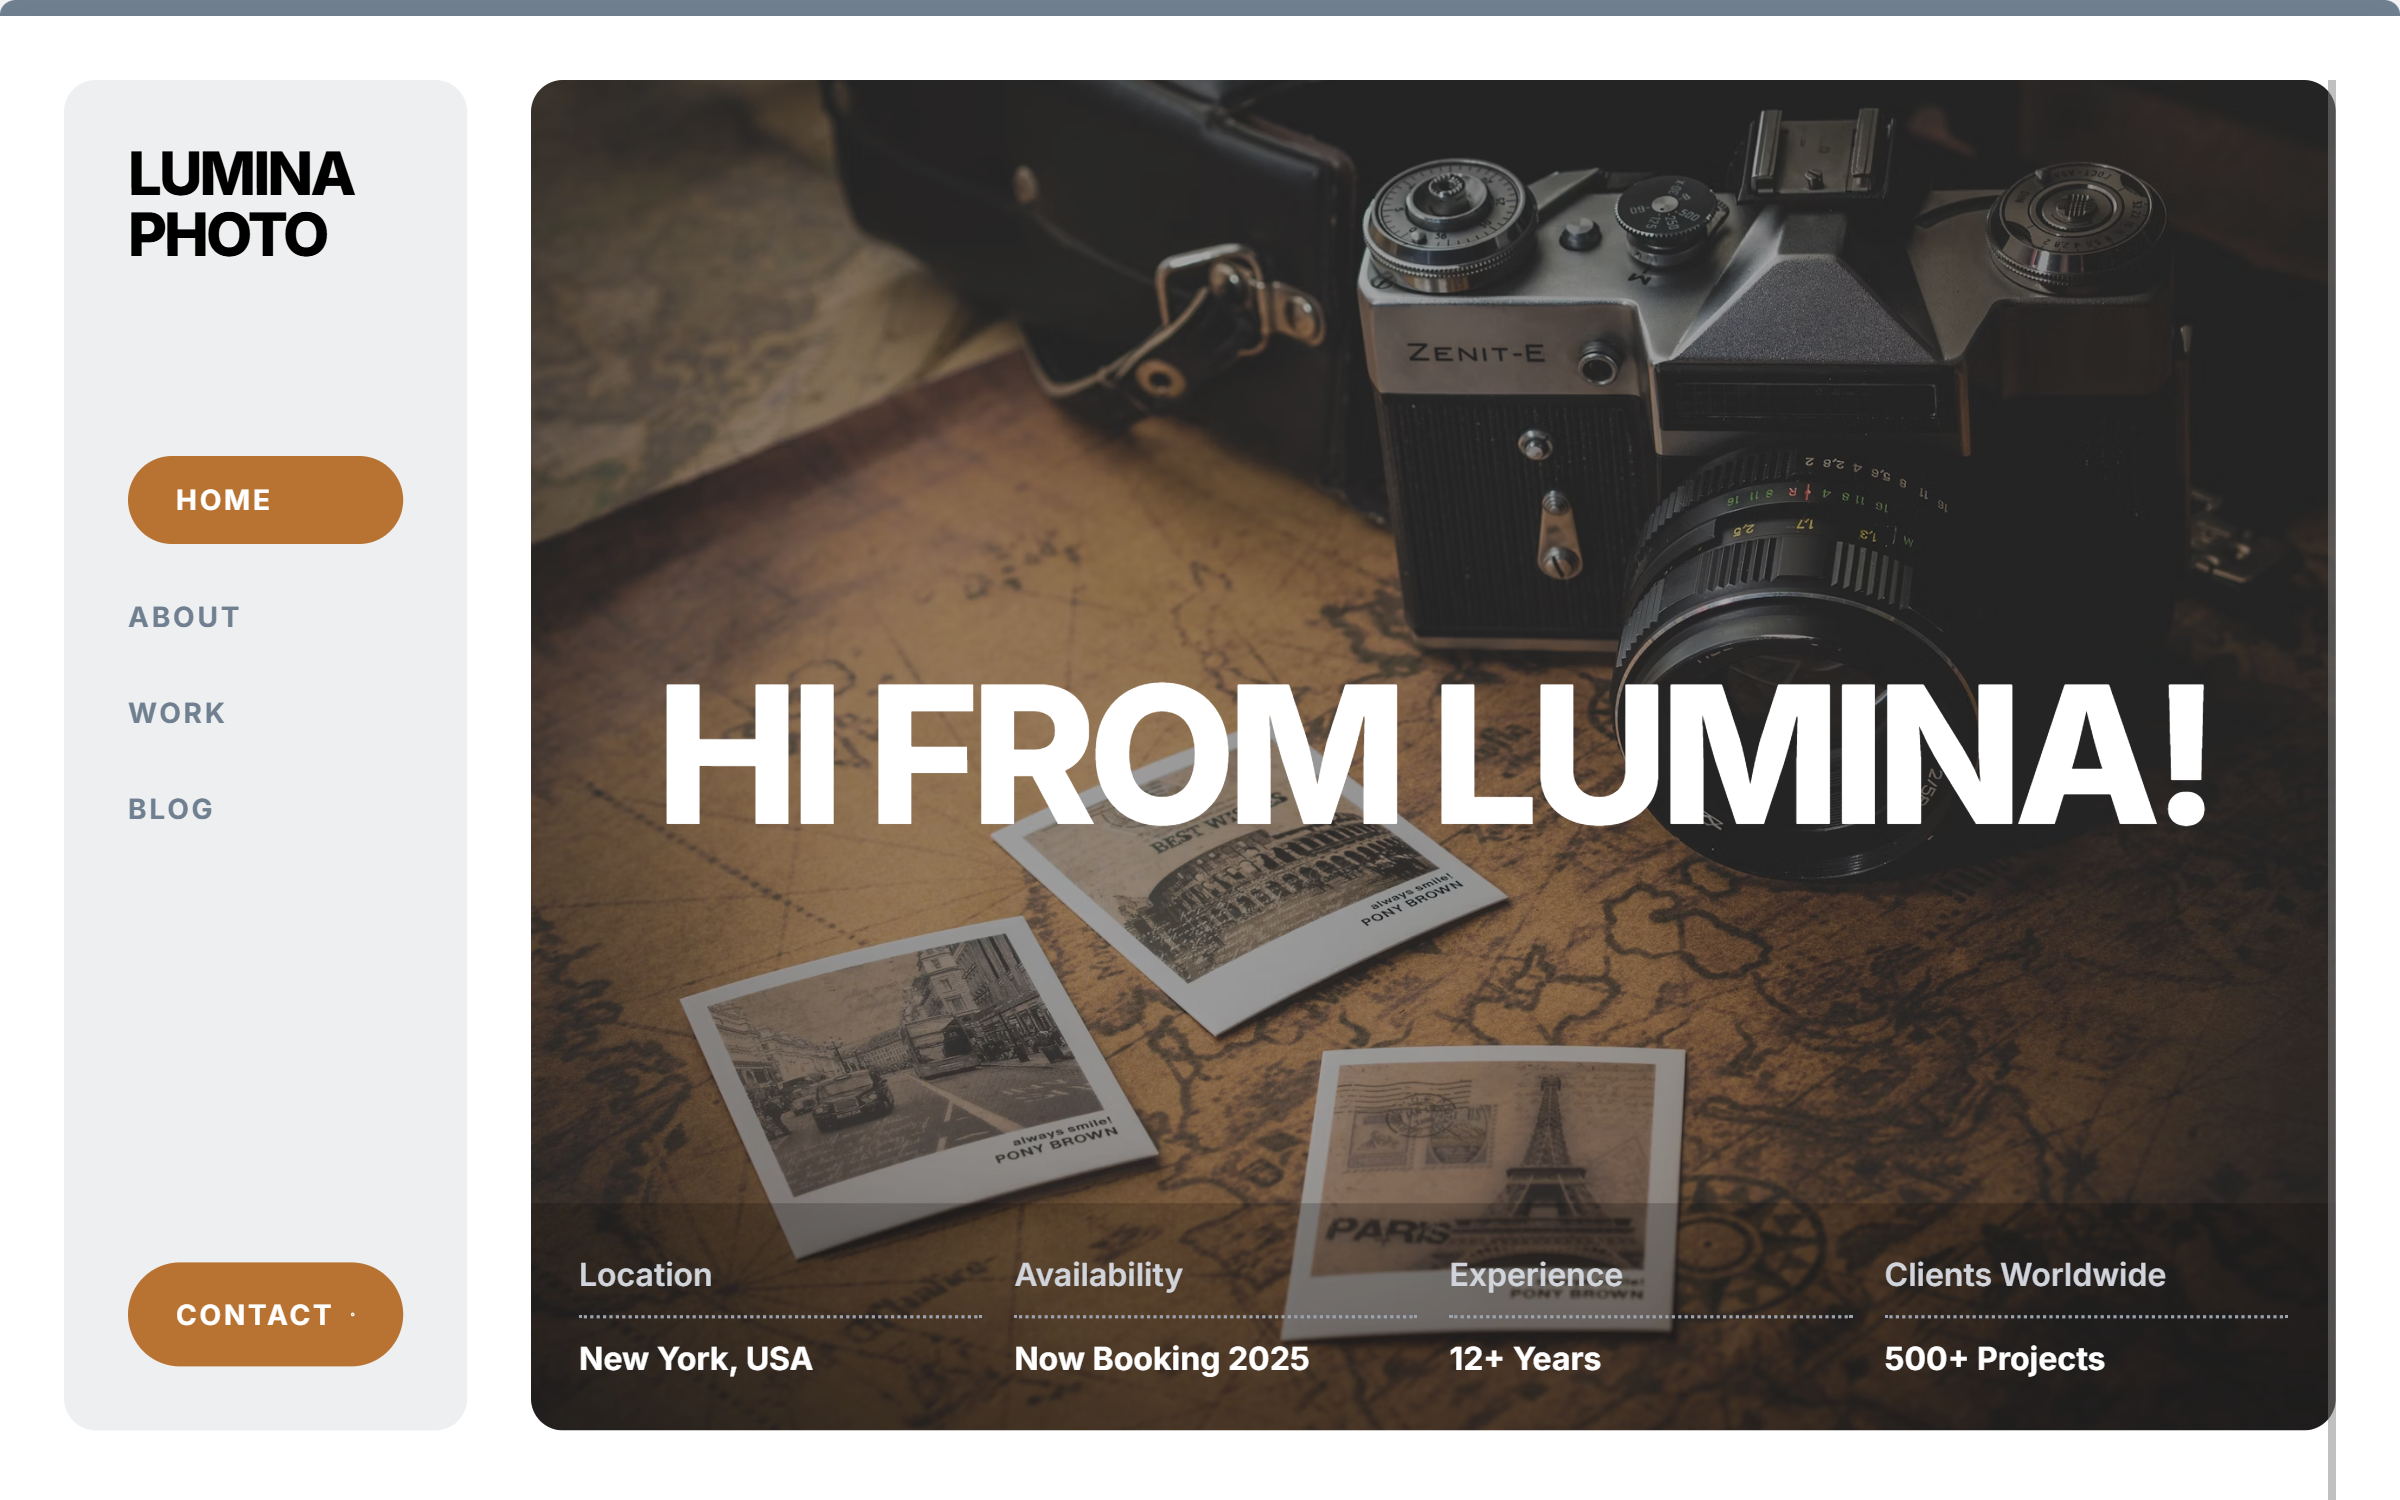Select the Clients Worldwide label
The width and height of the screenshot is (2400, 1500).
point(2025,1275)
